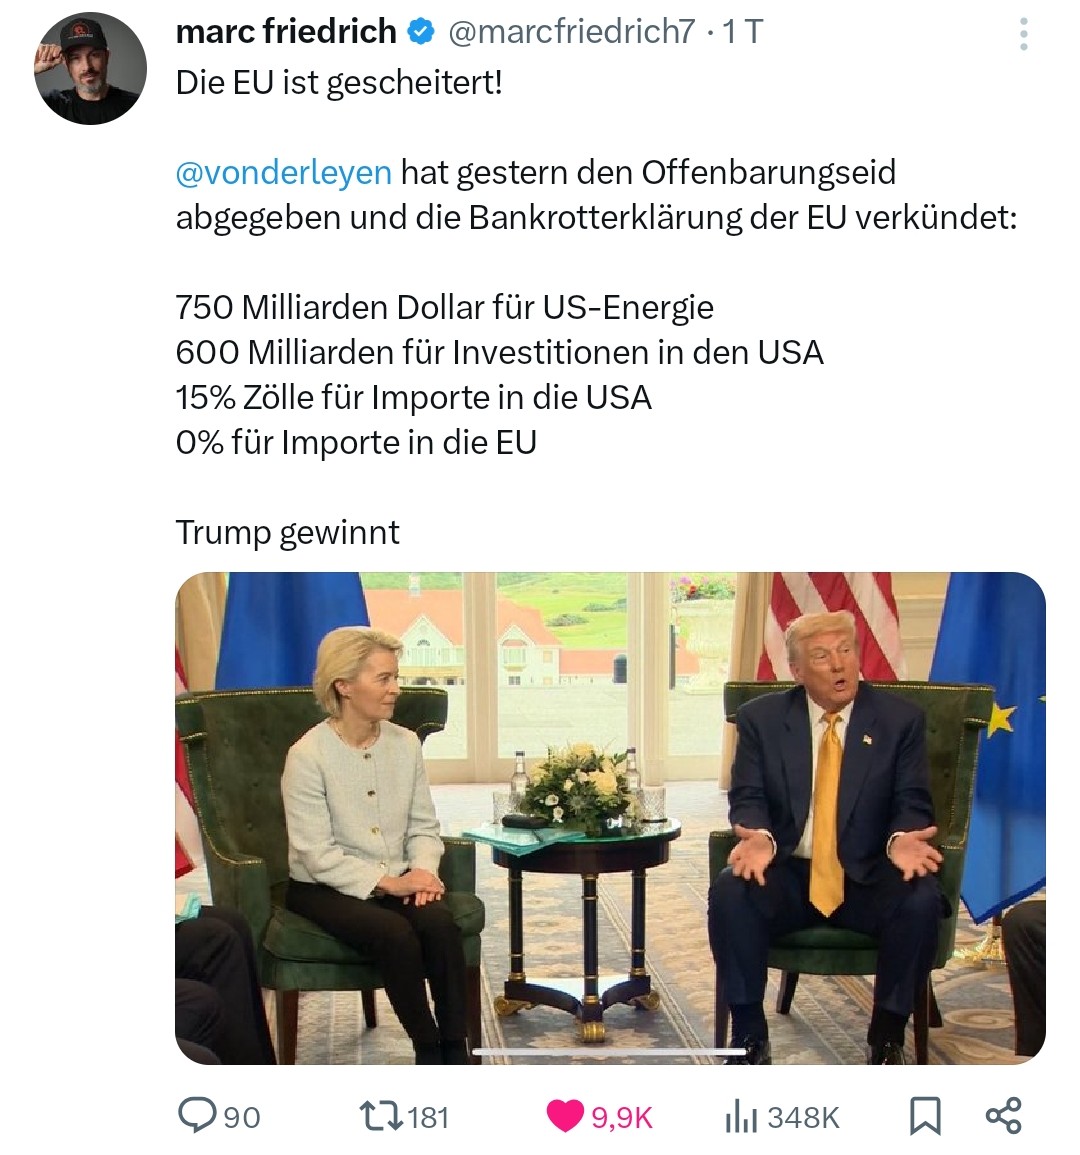Open the @vonderleyen mention link
Viewport: 1080px width, 1155px height.
pos(284,172)
